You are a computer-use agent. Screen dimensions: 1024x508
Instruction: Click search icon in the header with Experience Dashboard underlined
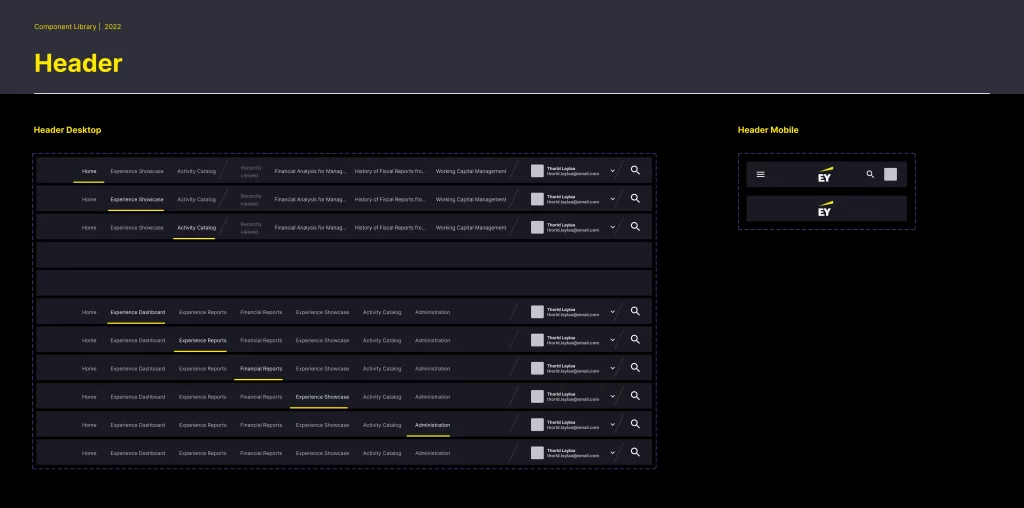[635, 311]
